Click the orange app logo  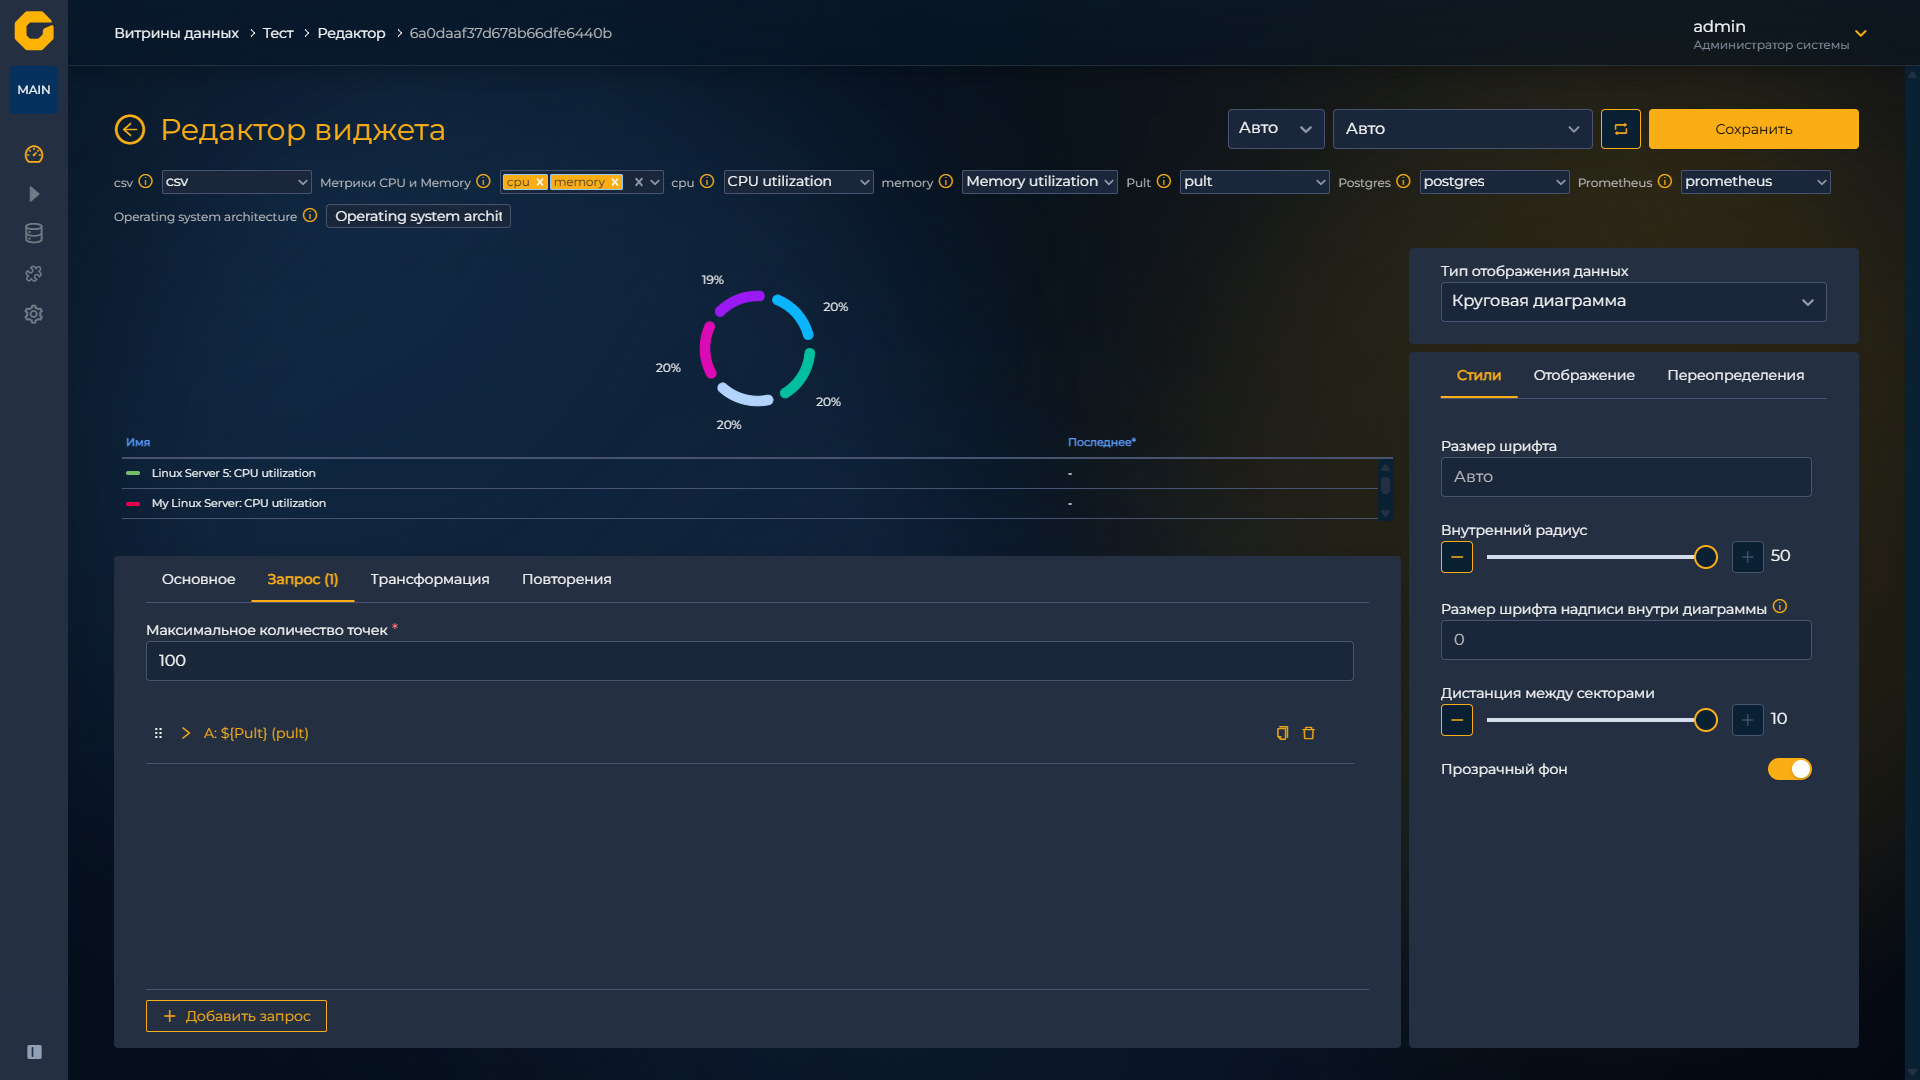click(x=34, y=31)
